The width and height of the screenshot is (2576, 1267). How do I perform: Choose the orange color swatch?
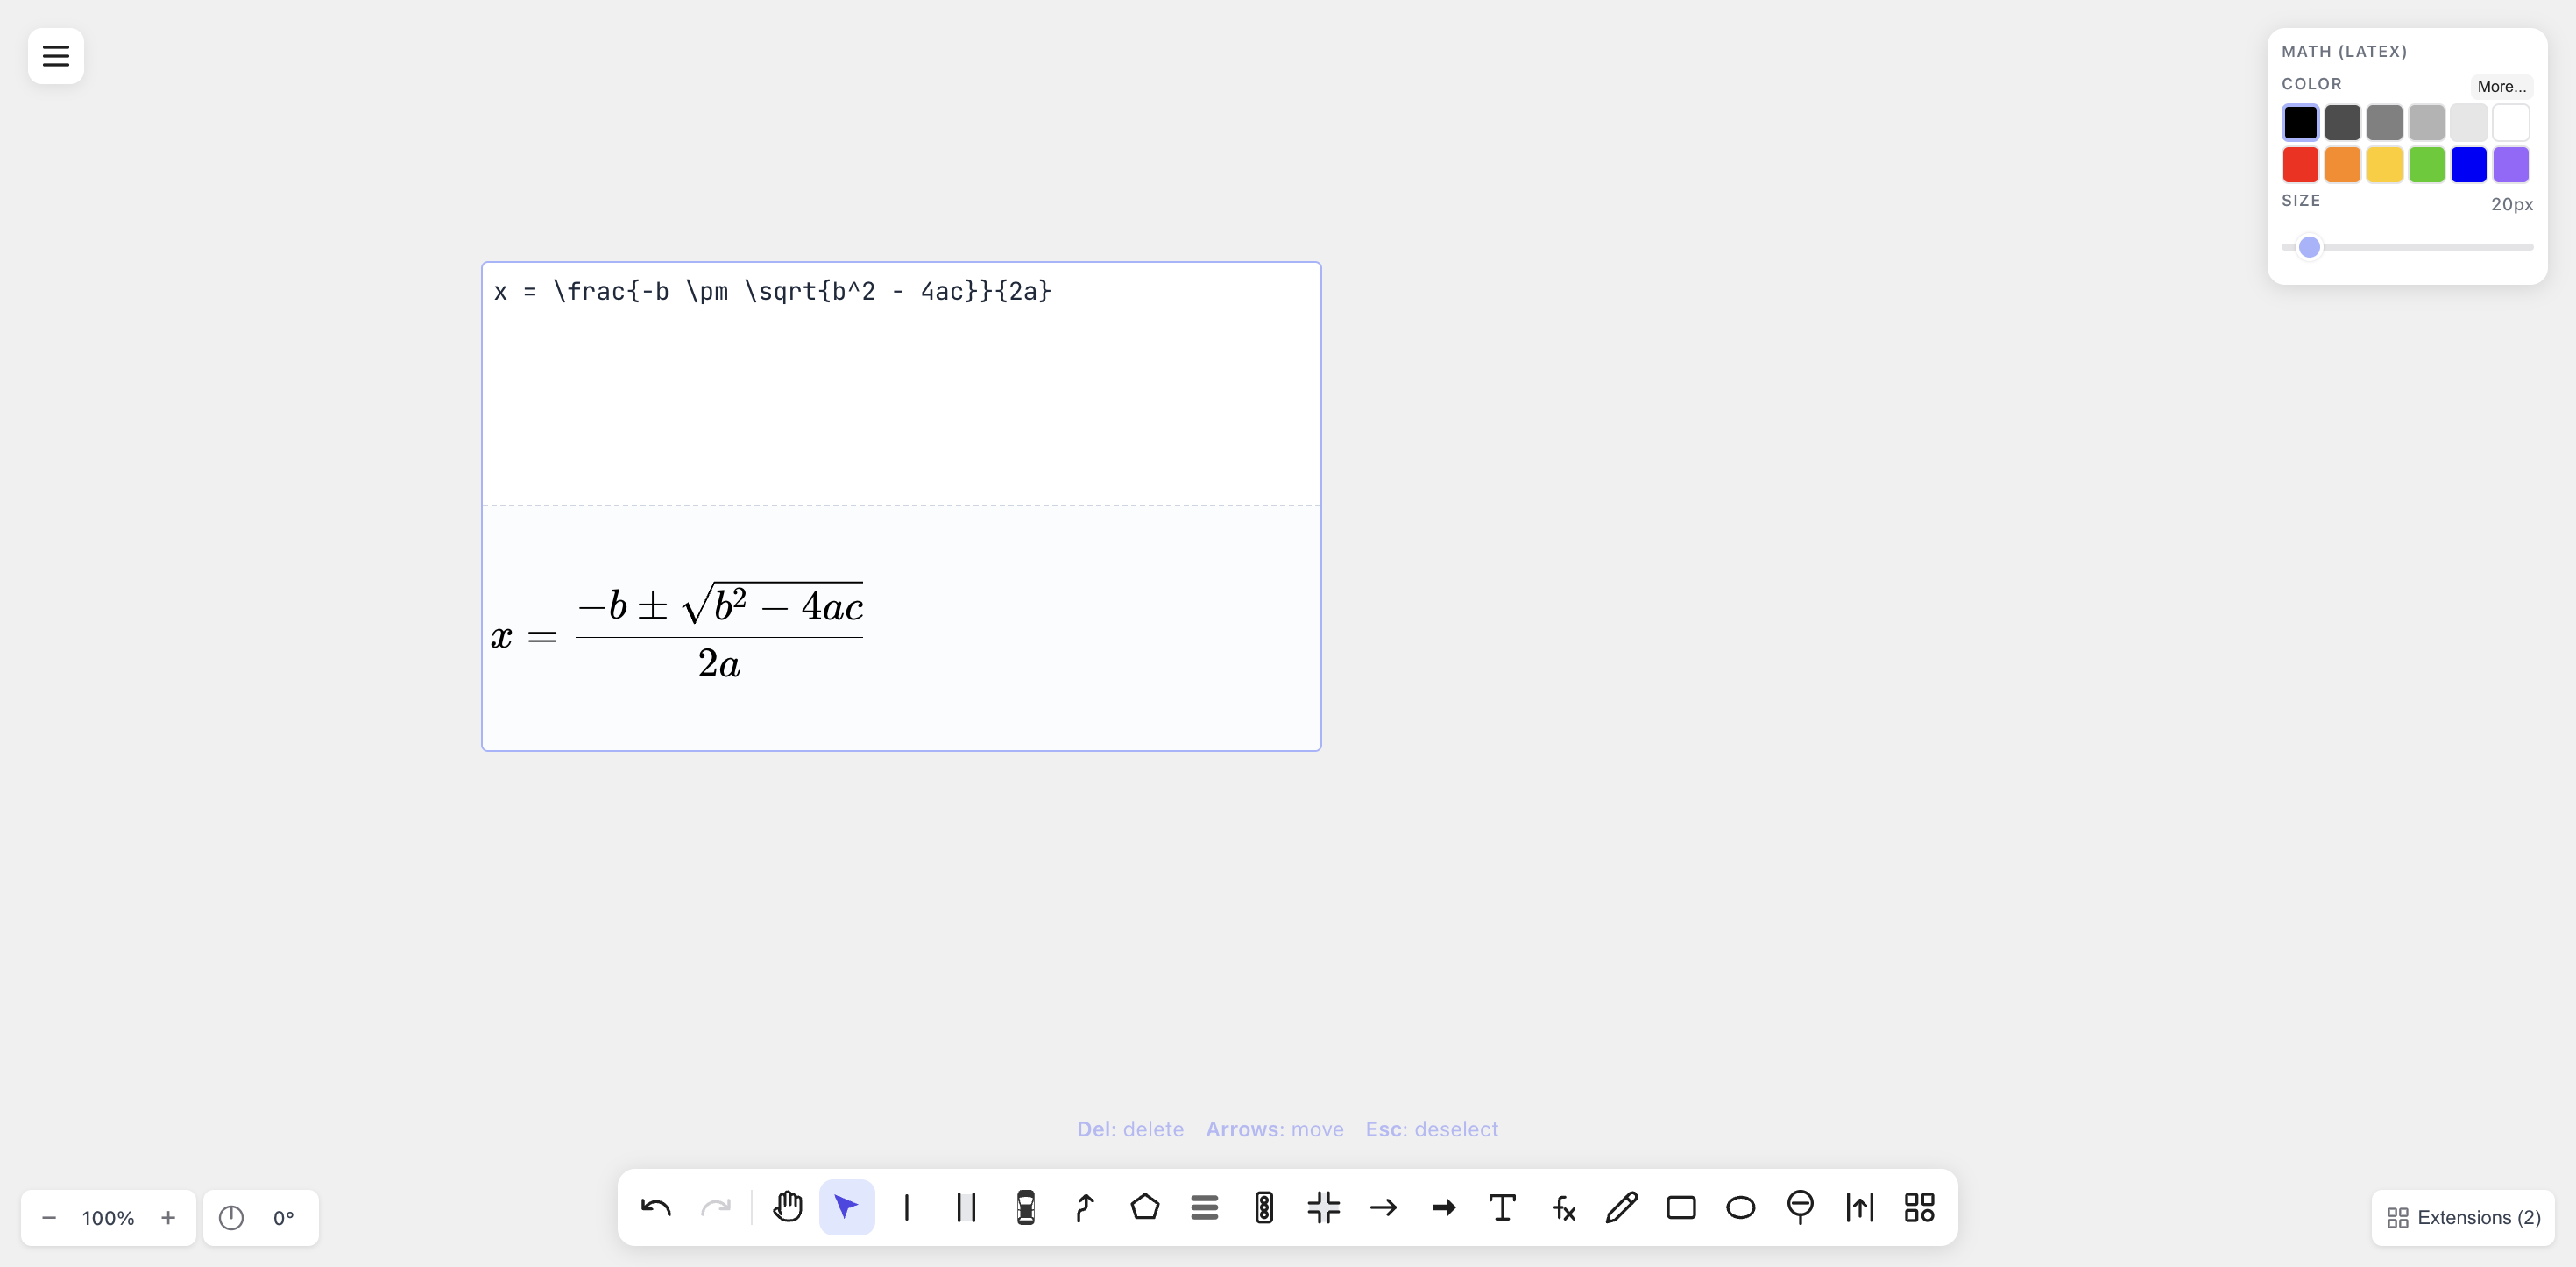click(x=2342, y=164)
